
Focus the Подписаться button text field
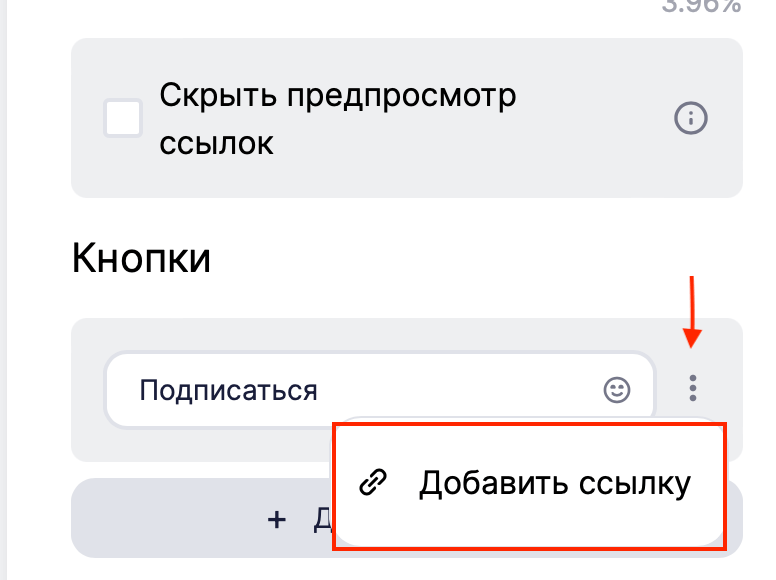coord(380,390)
